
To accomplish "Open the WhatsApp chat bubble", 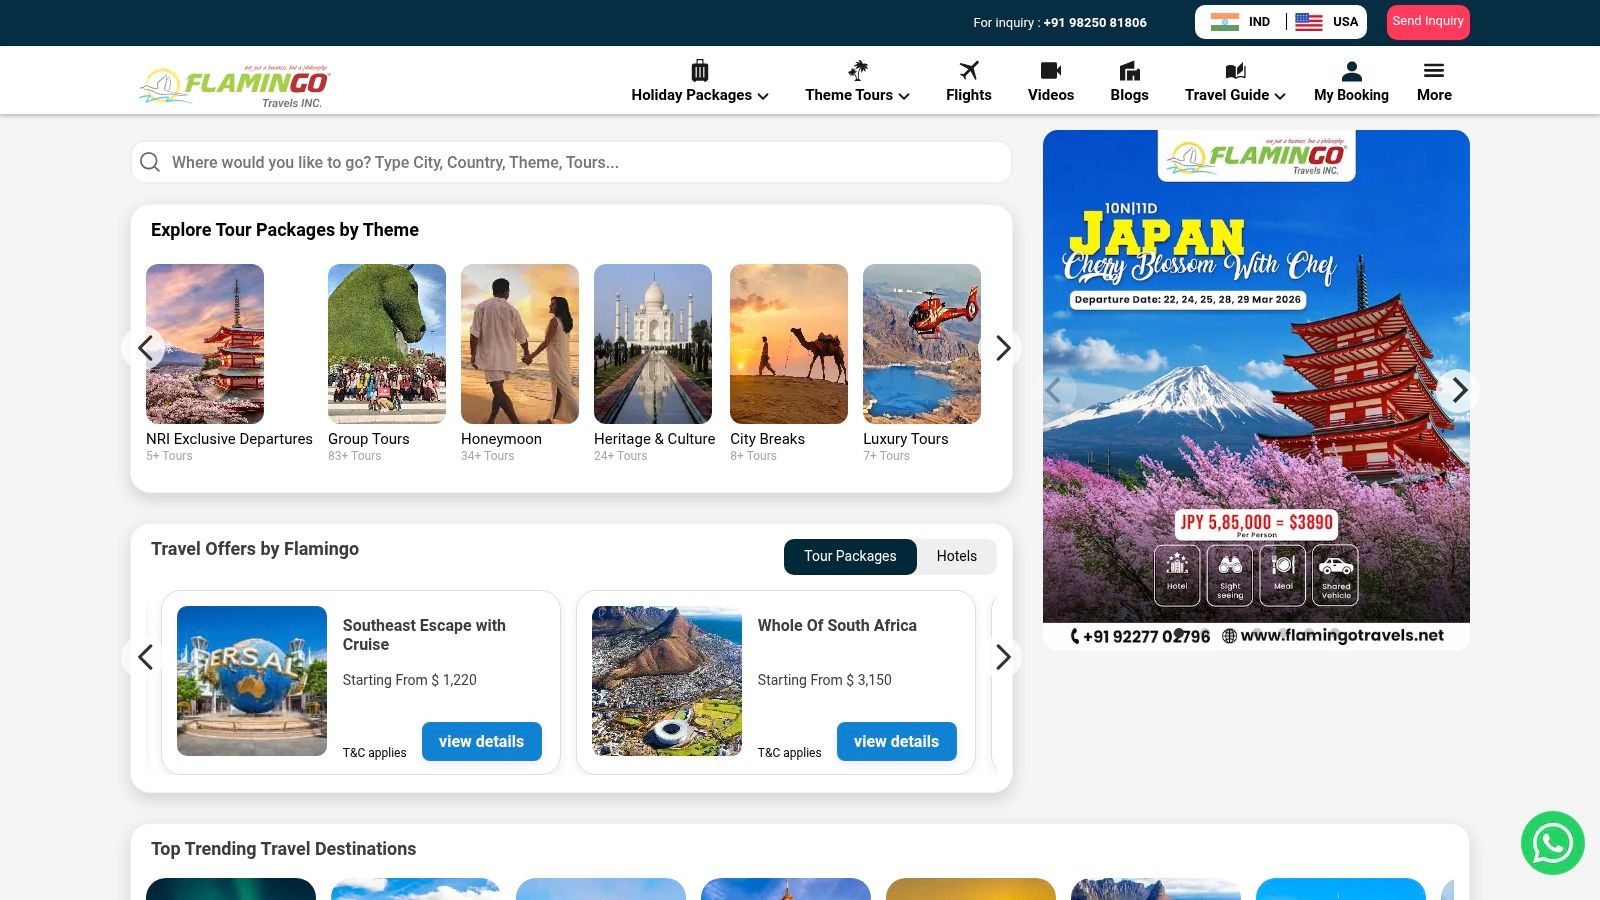I will point(1552,843).
